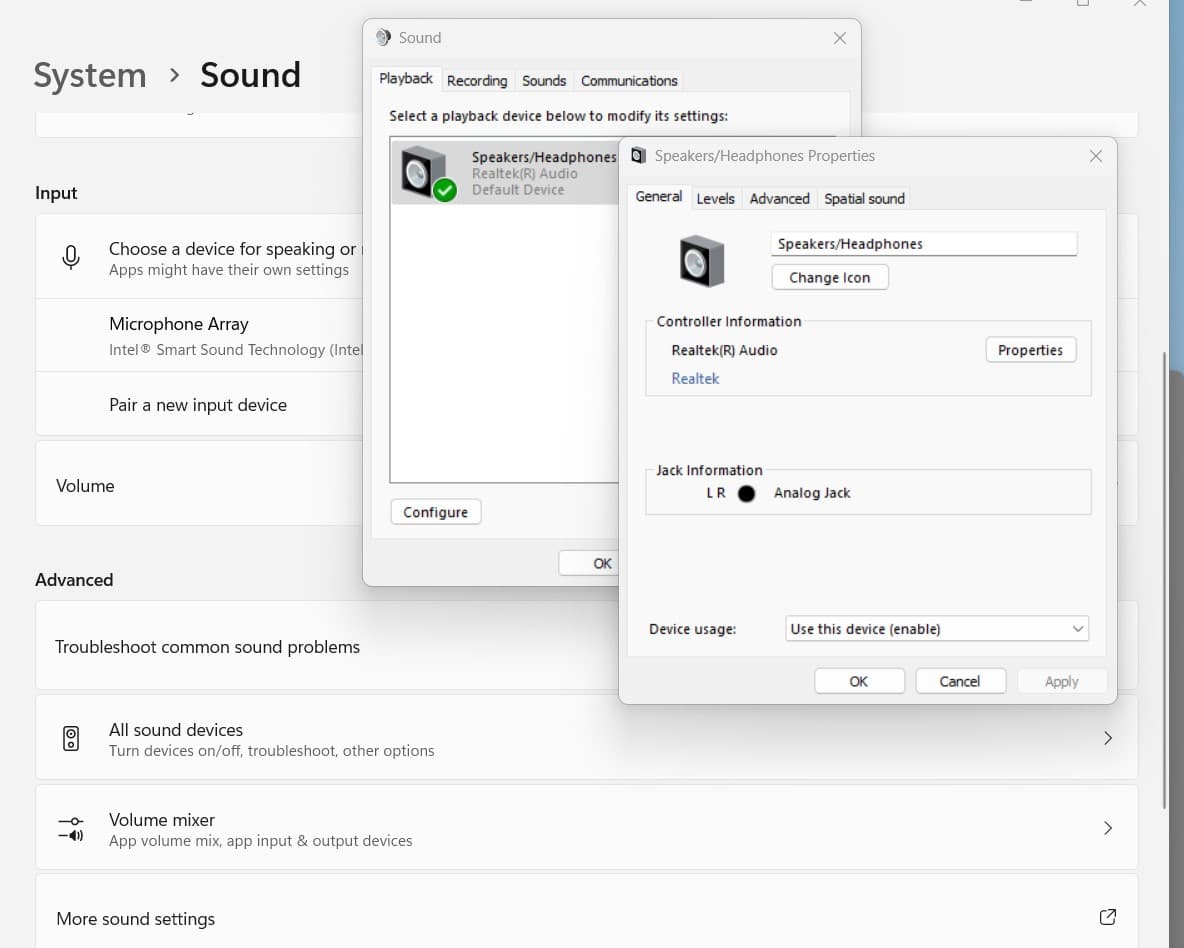Click the Analog Jack black circle indicator

tap(746, 493)
